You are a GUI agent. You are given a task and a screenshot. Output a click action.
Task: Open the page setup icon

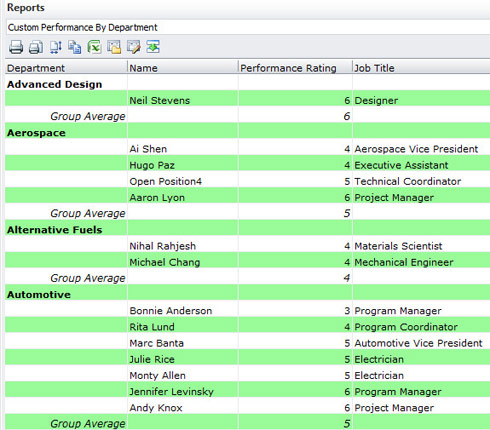click(x=55, y=47)
